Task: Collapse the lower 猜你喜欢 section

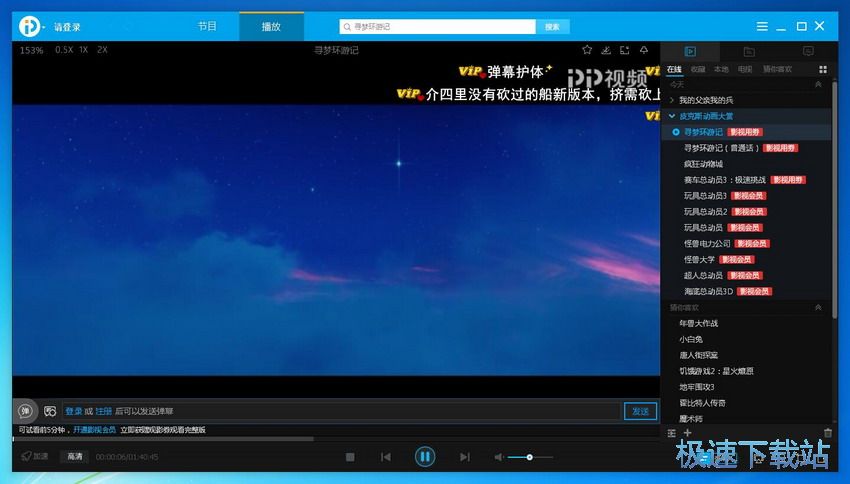Action: pyautogui.click(x=818, y=307)
